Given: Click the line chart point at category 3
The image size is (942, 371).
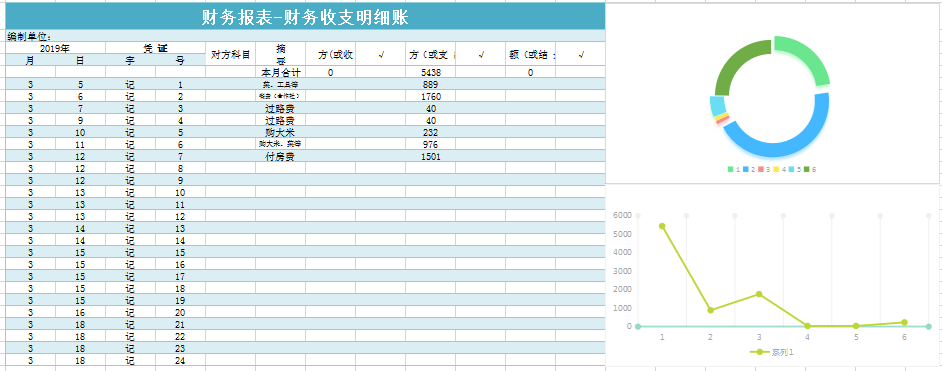Looking at the screenshot, I should point(759,294).
